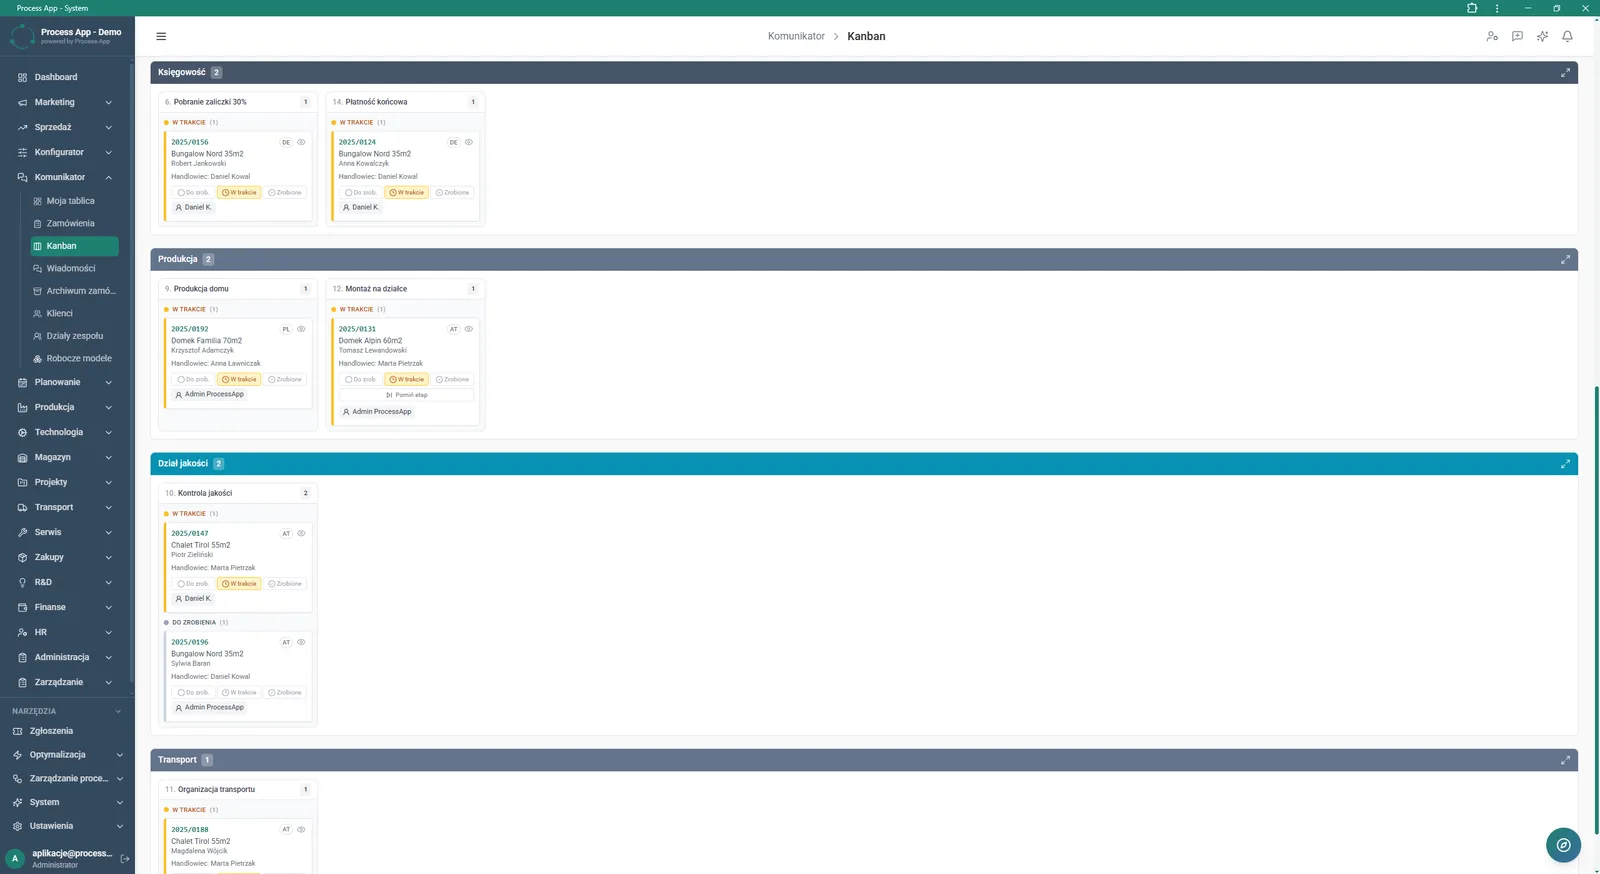
Task: Click Pomiń etap on order 2025/0131
Action: [406, 395]
